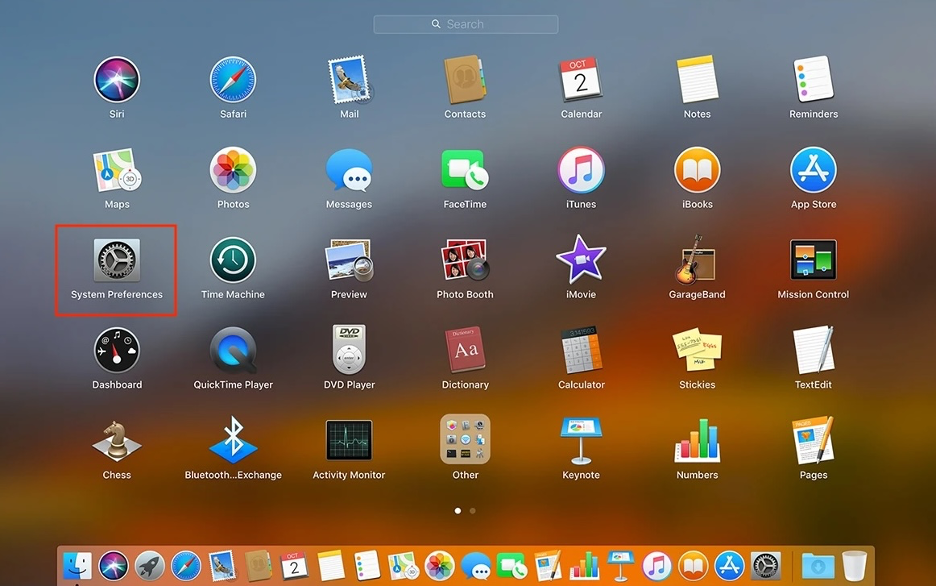This screenshot has width=936, height=586.
Task: Open Contacts in the Launchpad grid
Action: coord(465,79)
